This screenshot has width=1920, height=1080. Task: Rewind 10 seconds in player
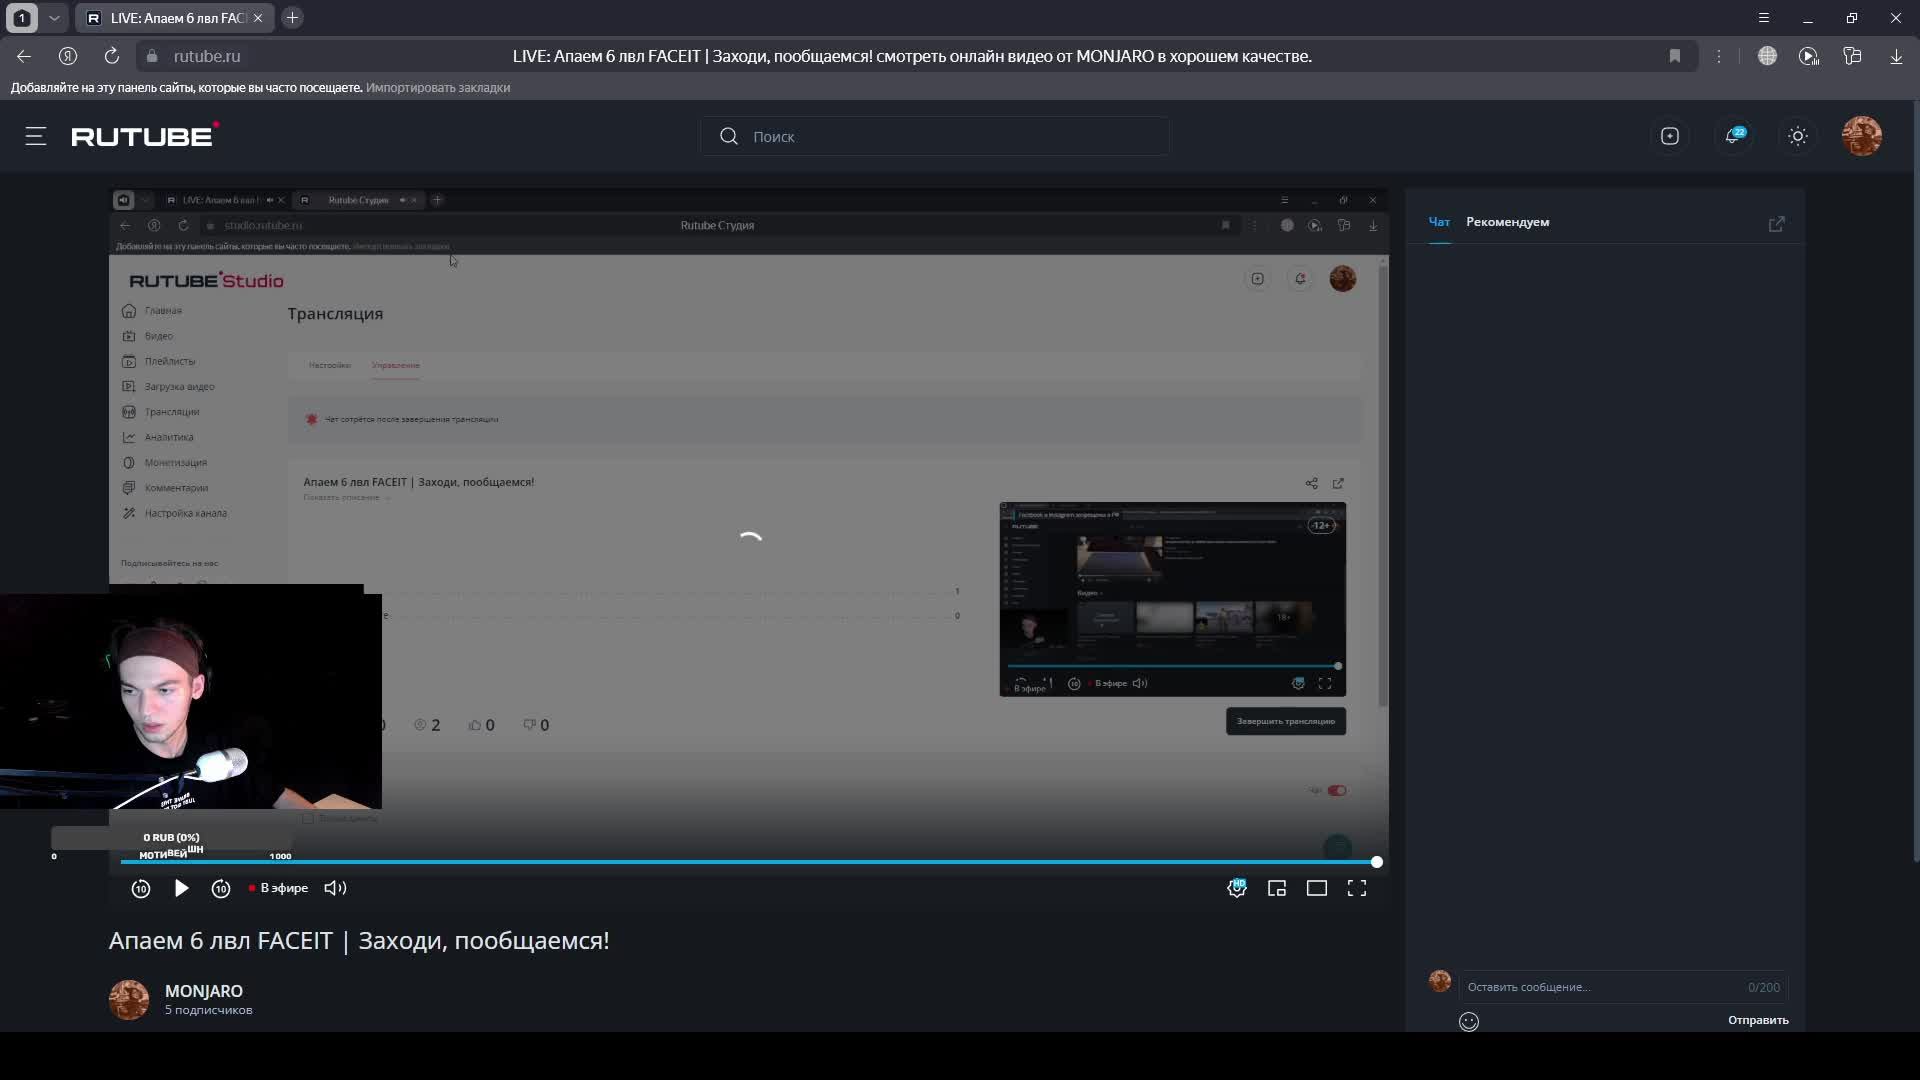(141, 888)
